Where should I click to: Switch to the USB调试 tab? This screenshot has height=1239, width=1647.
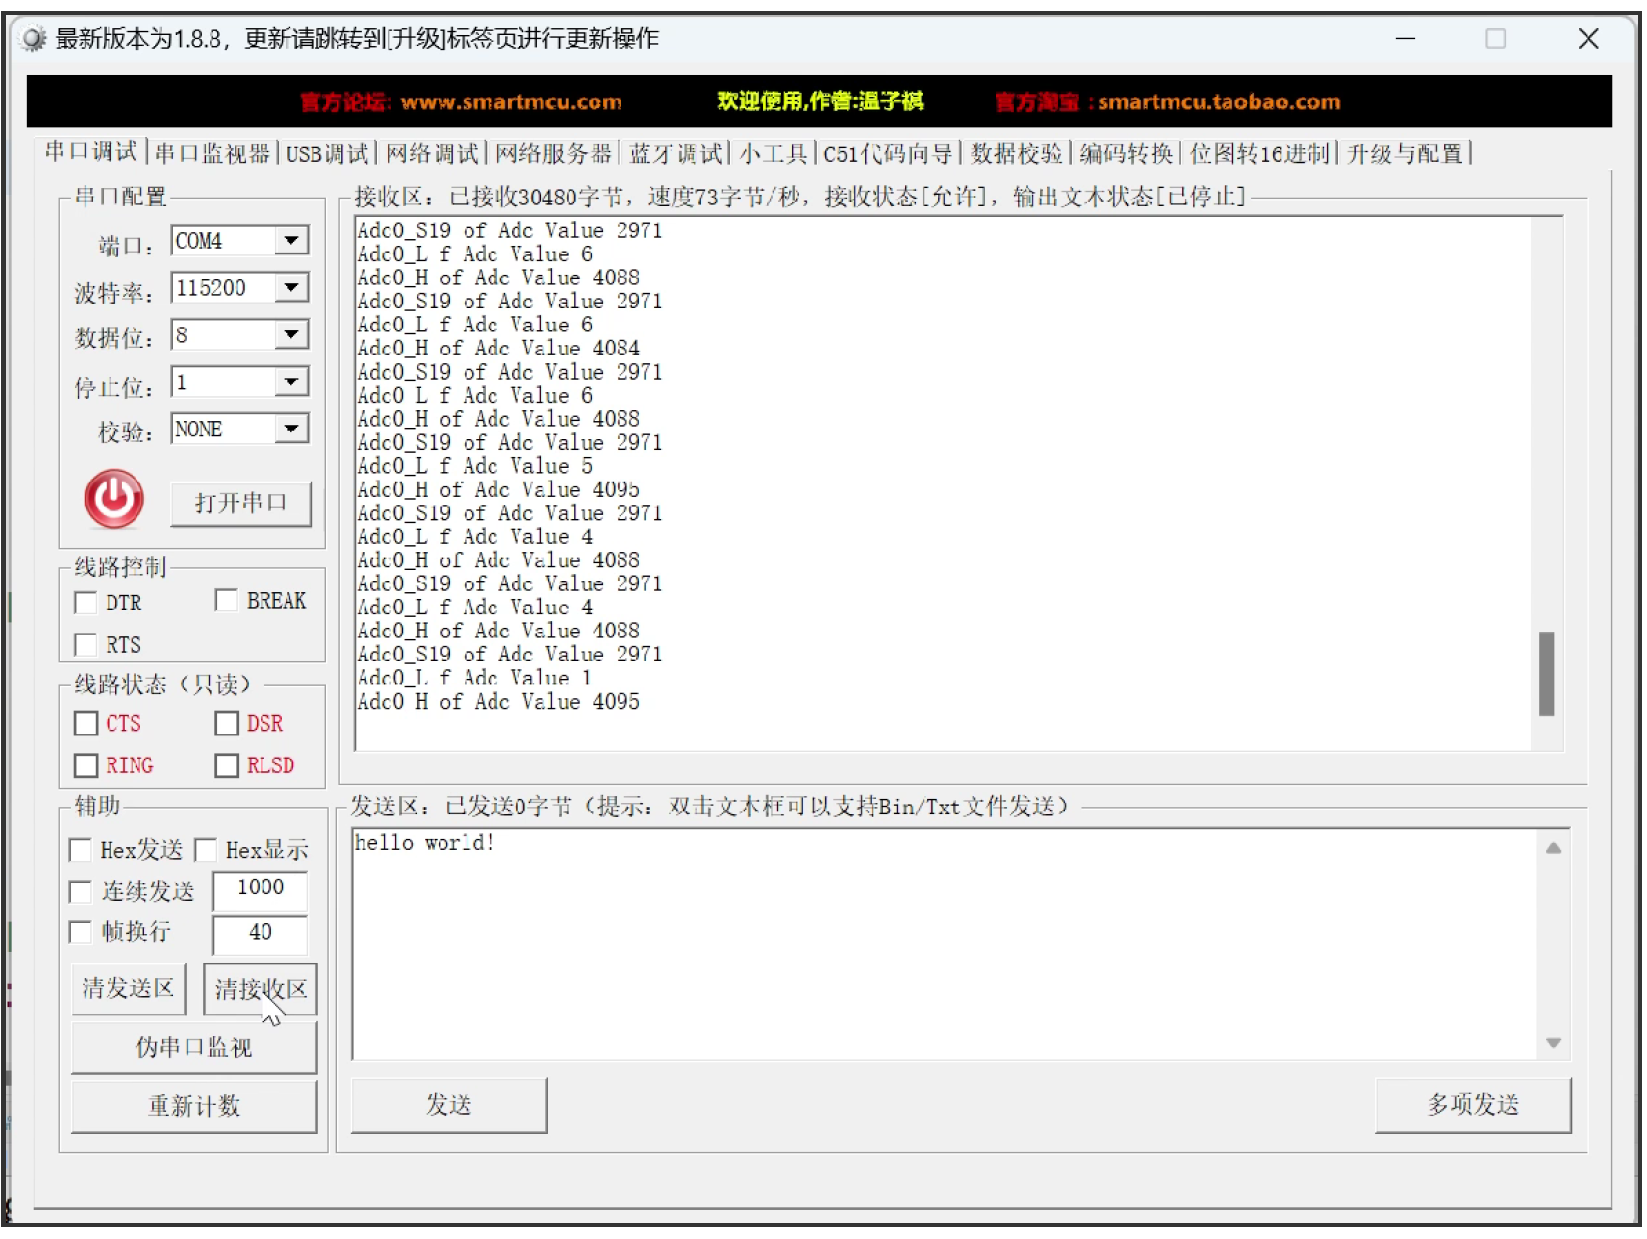[327, 154]
